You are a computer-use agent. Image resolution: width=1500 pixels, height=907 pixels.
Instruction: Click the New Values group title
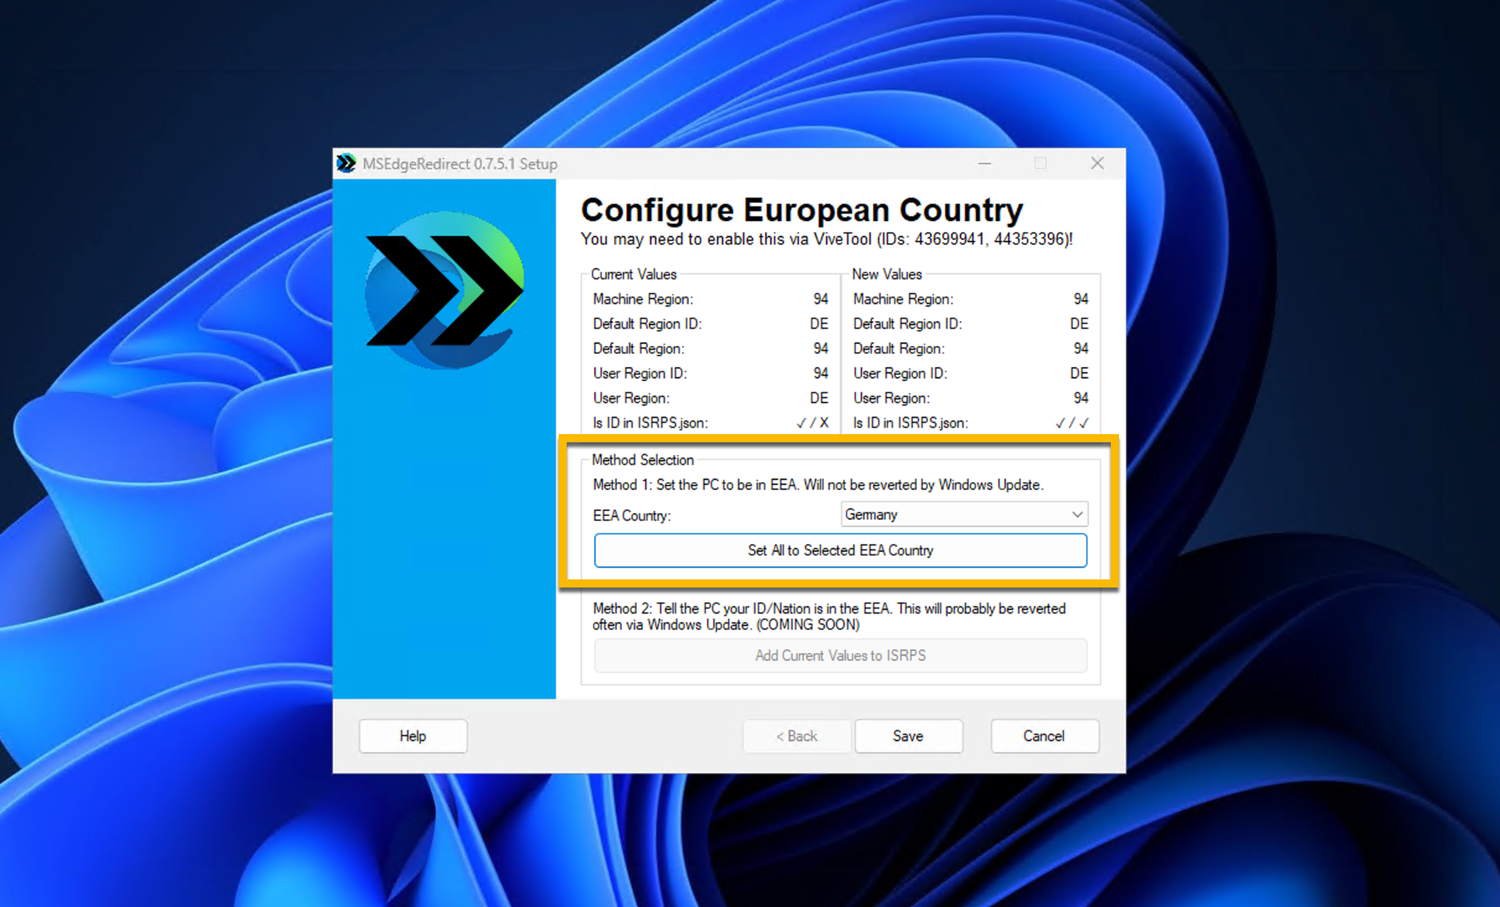click(x=887, y=274)
